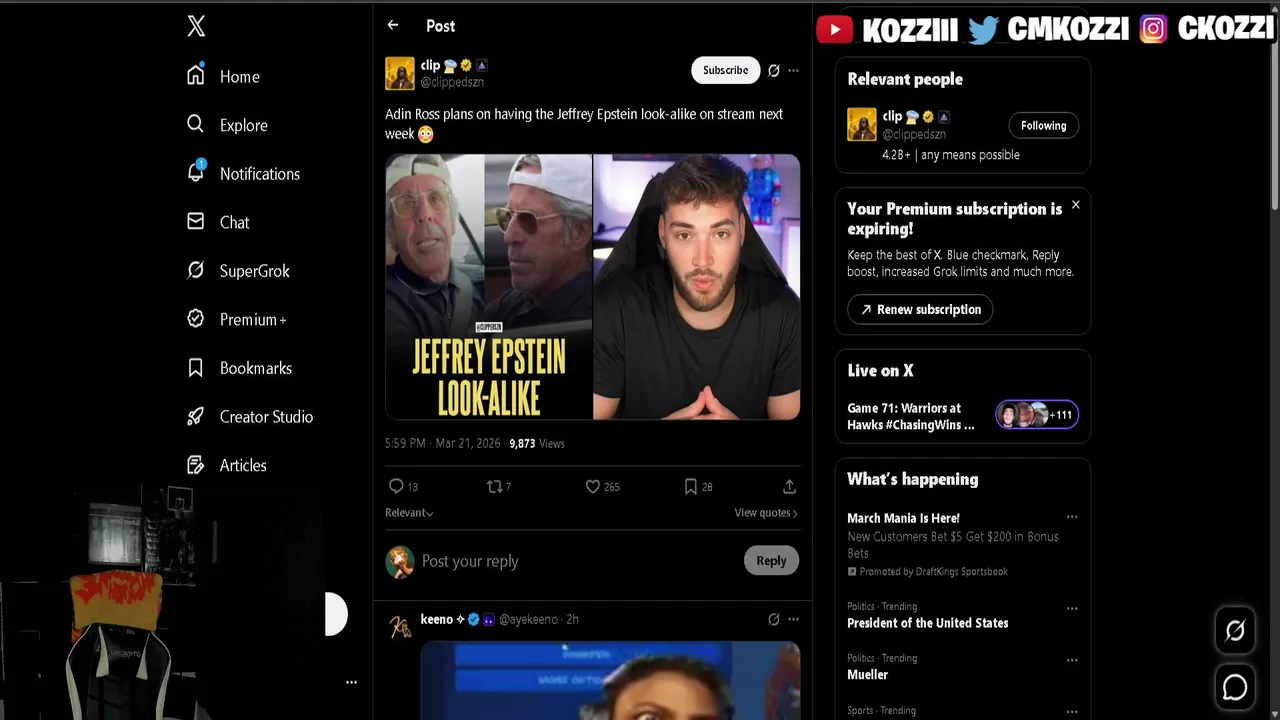Toggle the Following button for clip
The width and height of the screenshot is (1280, 720).
tap(1043, 125)
